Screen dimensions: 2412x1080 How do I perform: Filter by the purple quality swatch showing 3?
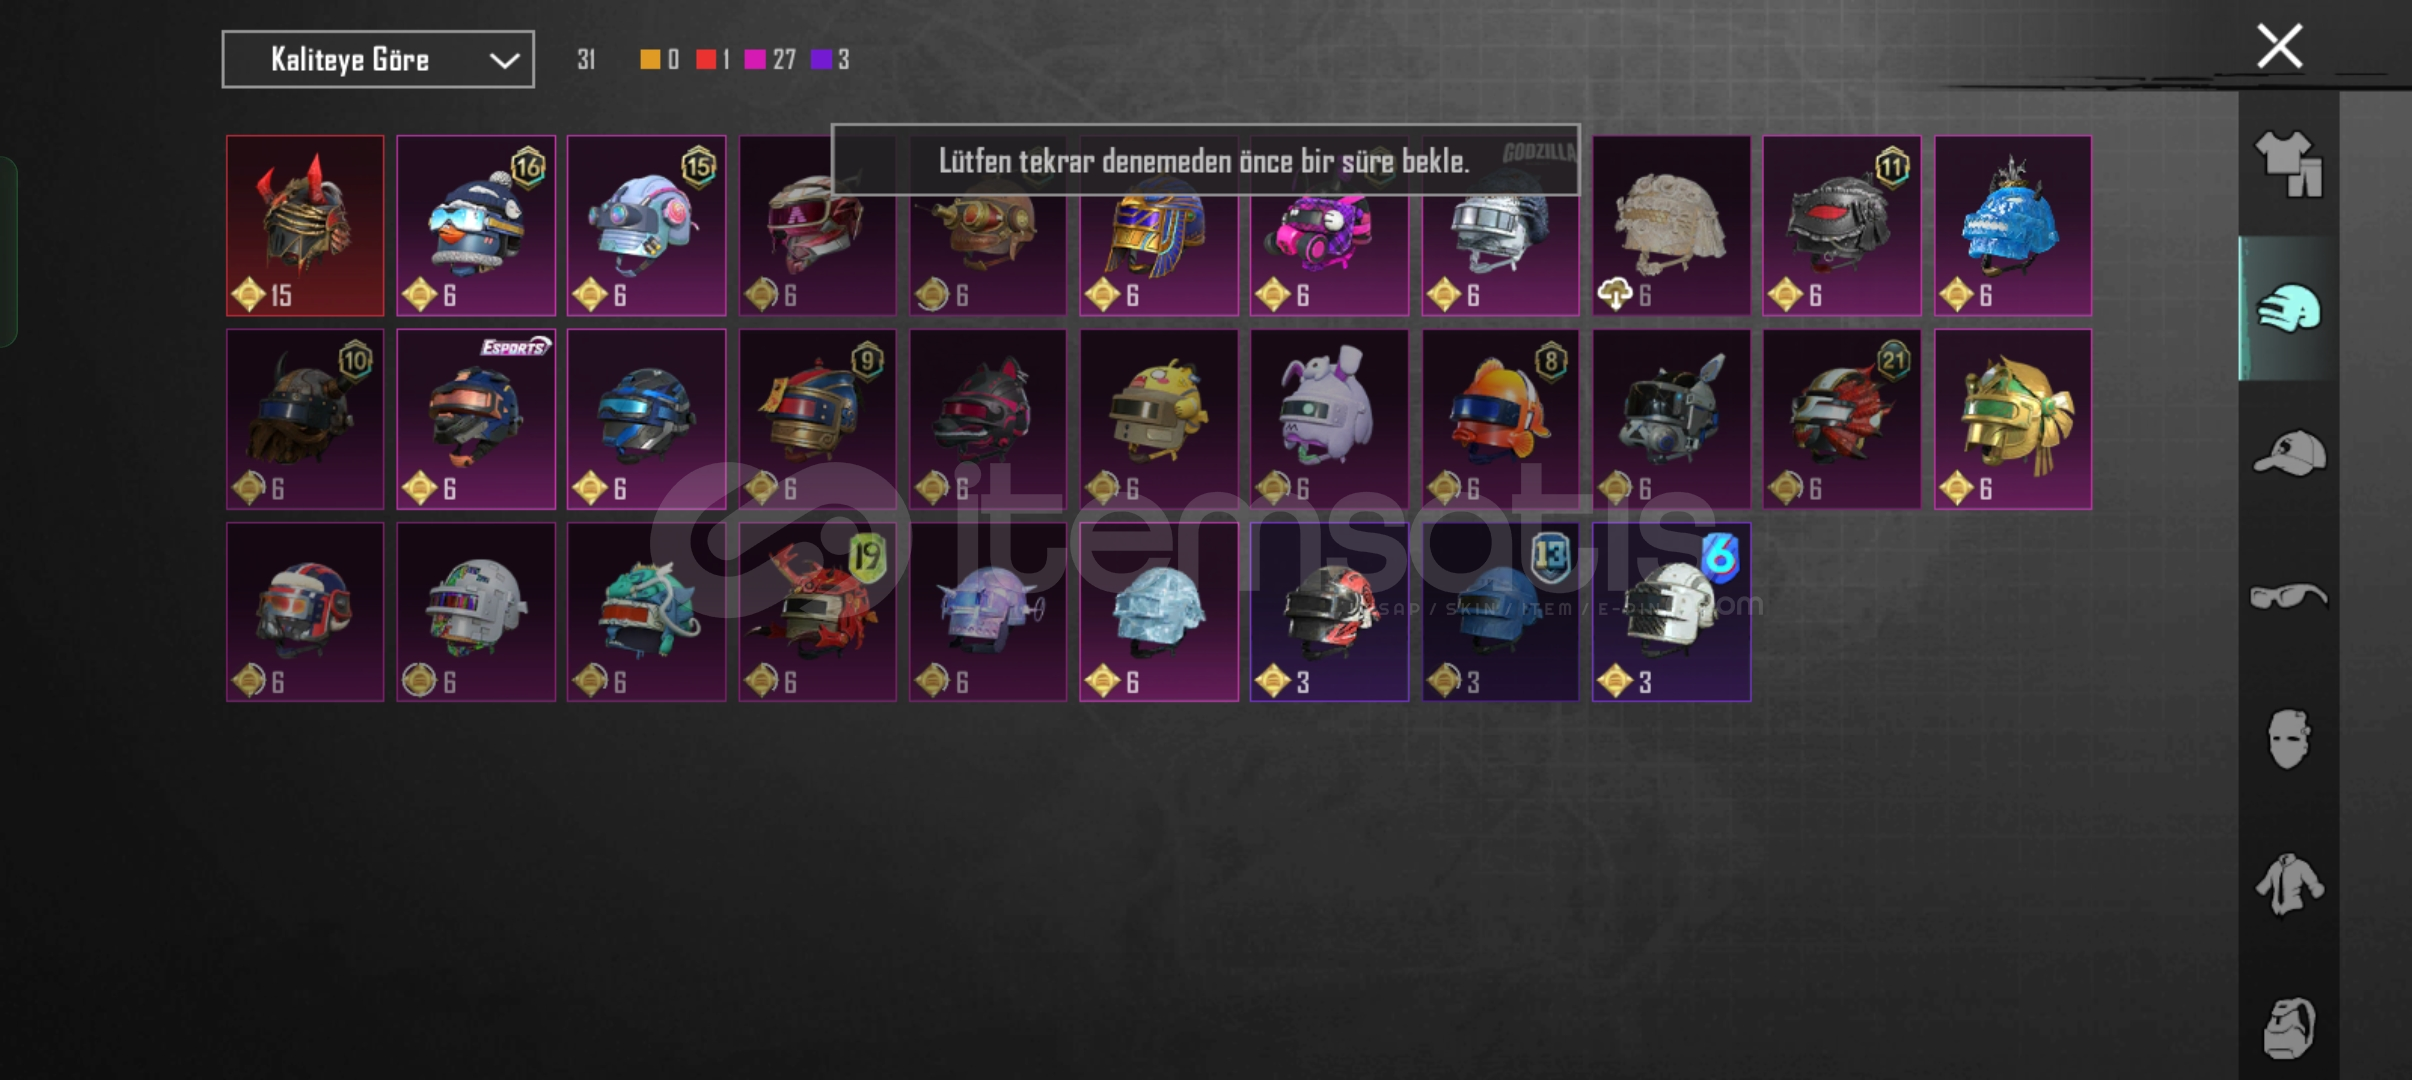tap(821, 60)
